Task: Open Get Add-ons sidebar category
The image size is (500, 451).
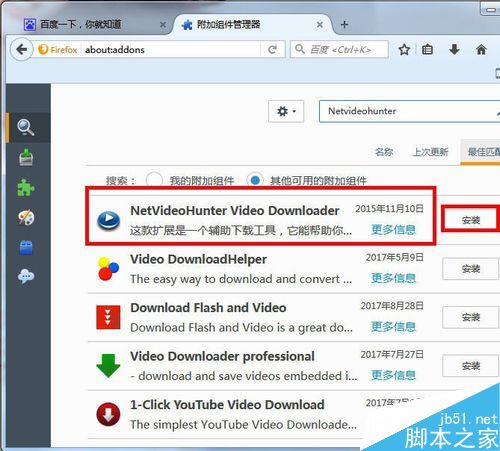Action: (x=26, y=157)
